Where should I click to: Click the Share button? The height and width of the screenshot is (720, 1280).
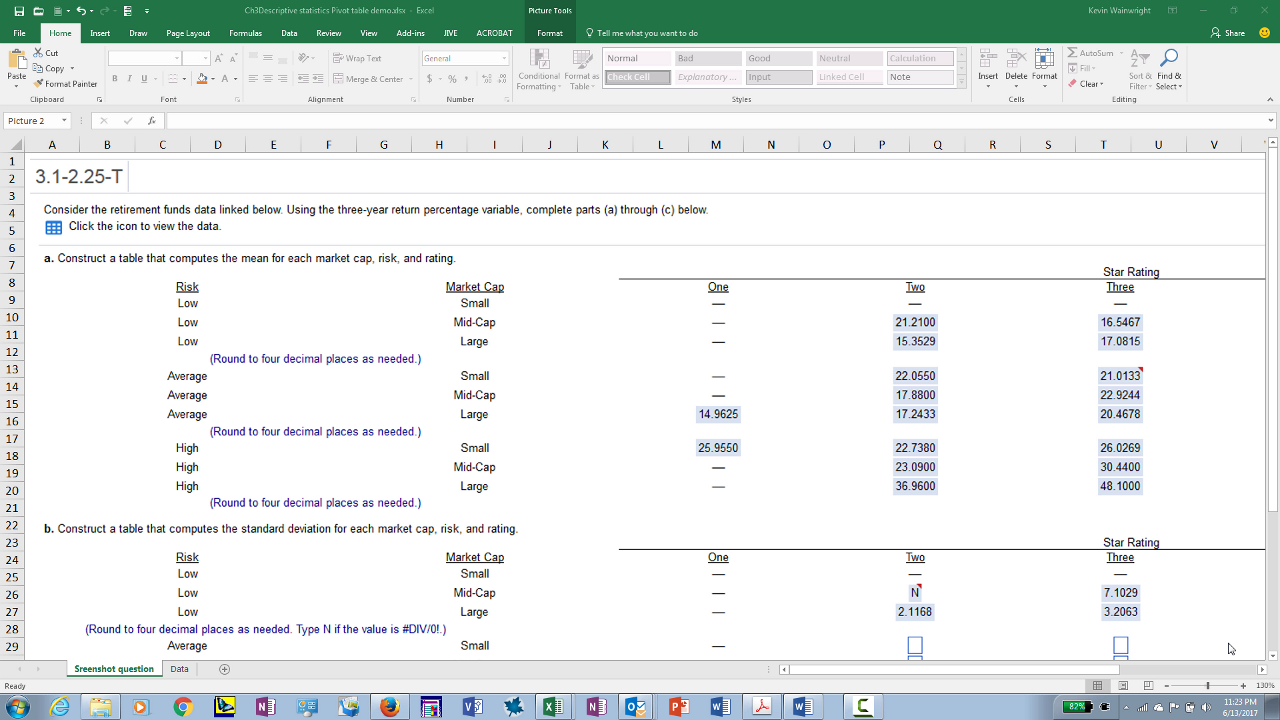[x=1228, y=33]
